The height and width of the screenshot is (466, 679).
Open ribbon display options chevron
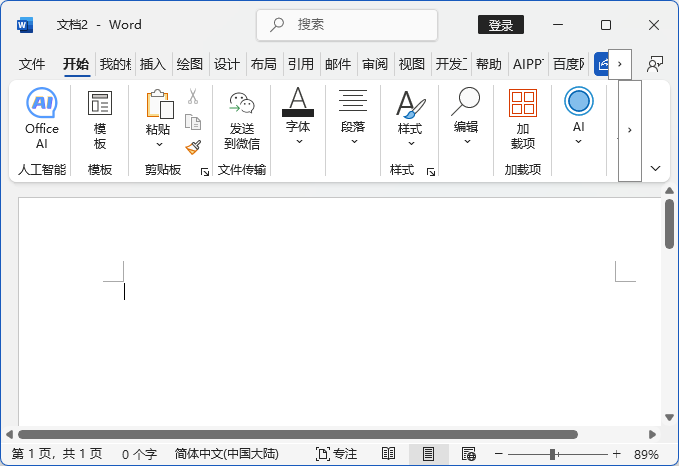(x=656, y=168)
